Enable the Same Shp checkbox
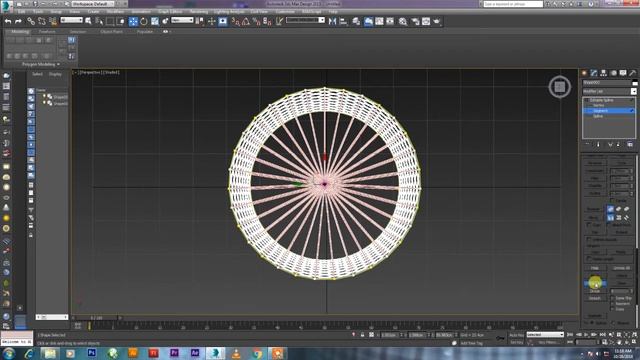The image size is (640, 360). tap(613, 298)
